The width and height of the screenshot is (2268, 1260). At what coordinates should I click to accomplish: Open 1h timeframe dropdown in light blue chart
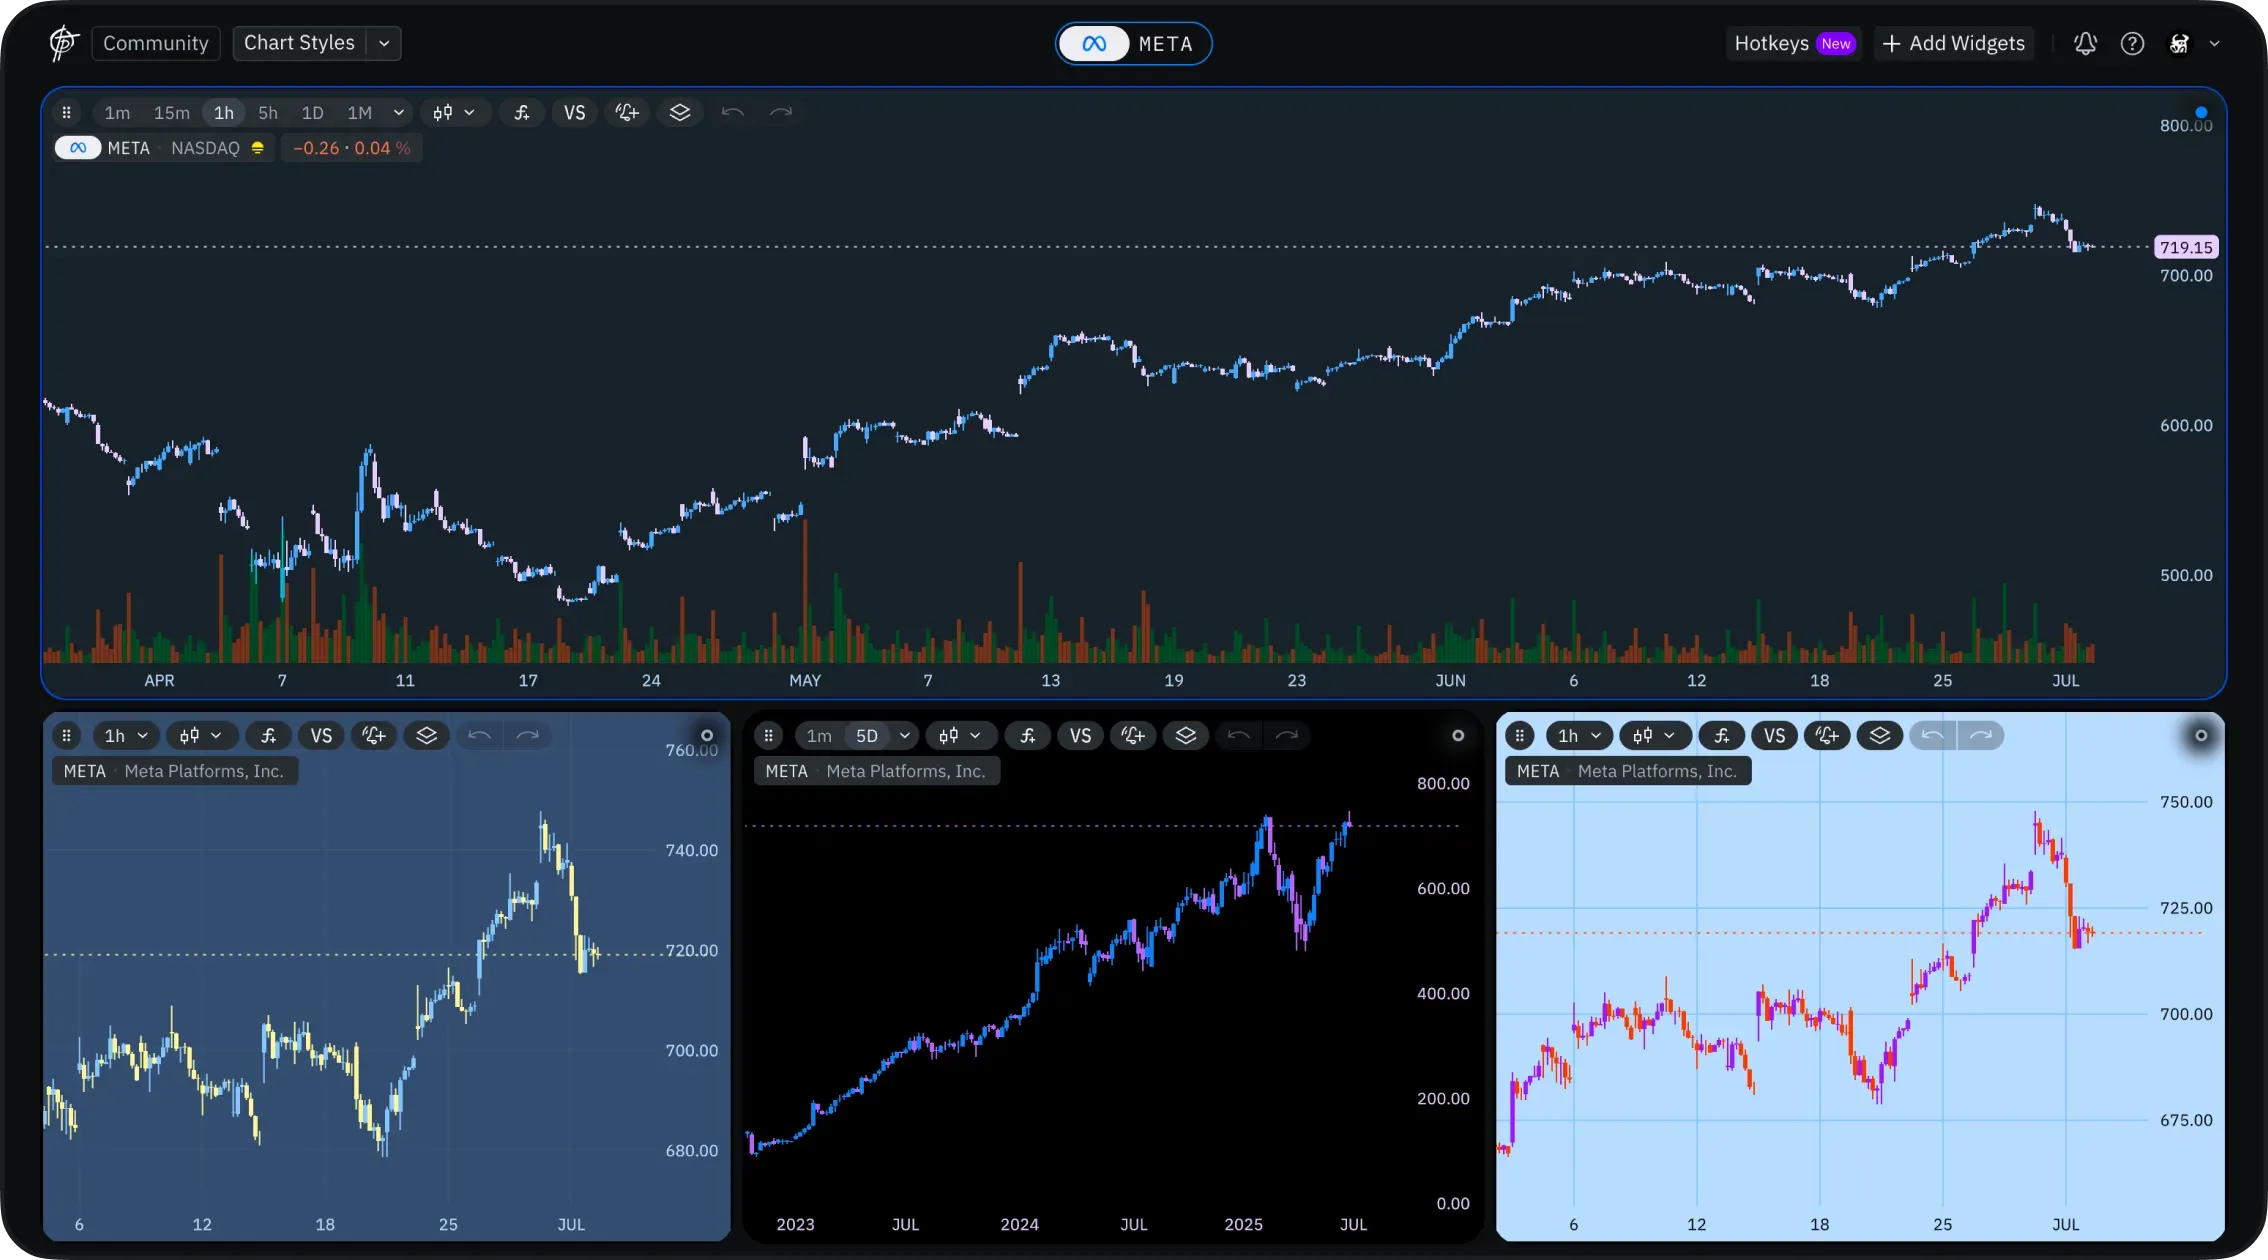(1579, 736)
